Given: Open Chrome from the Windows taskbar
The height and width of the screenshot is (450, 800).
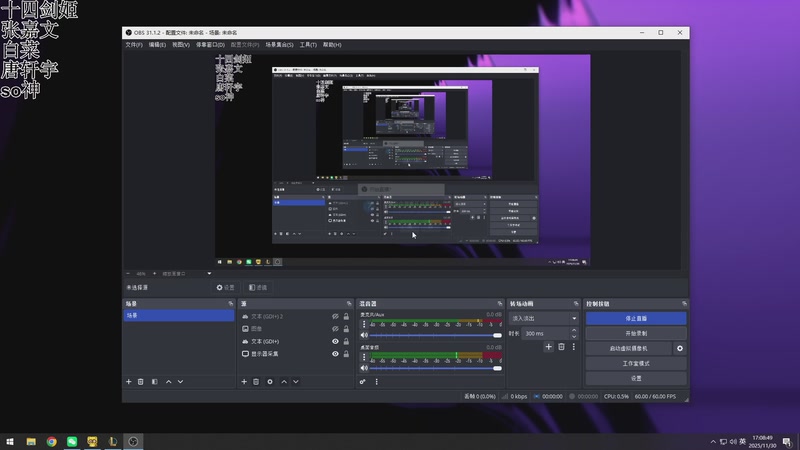Looking at the screenshot, I should [x=52, y=442].
